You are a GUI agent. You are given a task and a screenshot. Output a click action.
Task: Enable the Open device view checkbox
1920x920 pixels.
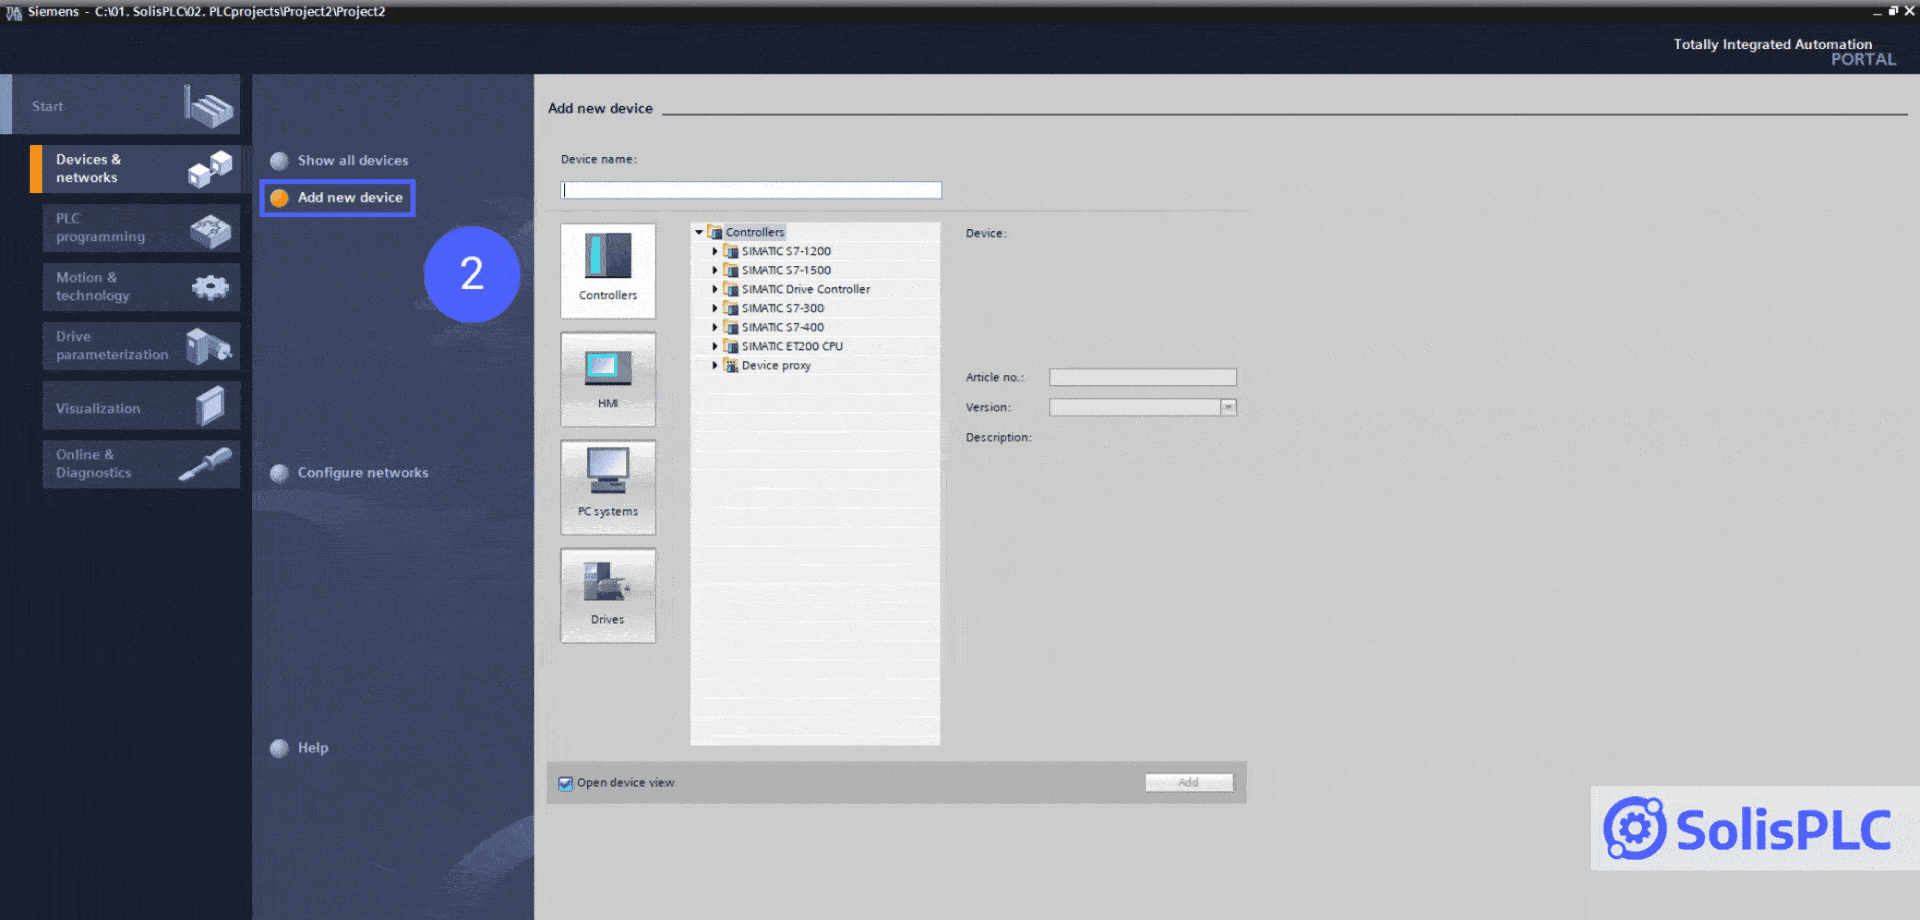click(x=565, y=783)
